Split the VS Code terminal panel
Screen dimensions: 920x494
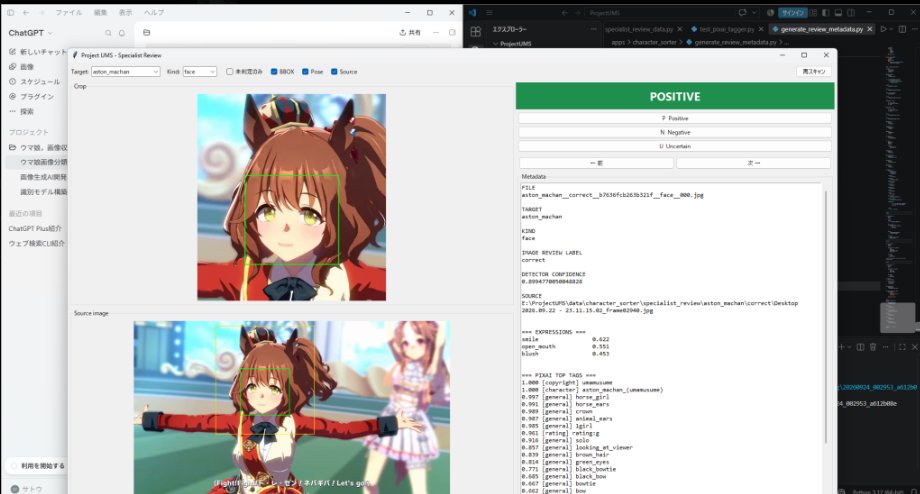click(860, 347)
